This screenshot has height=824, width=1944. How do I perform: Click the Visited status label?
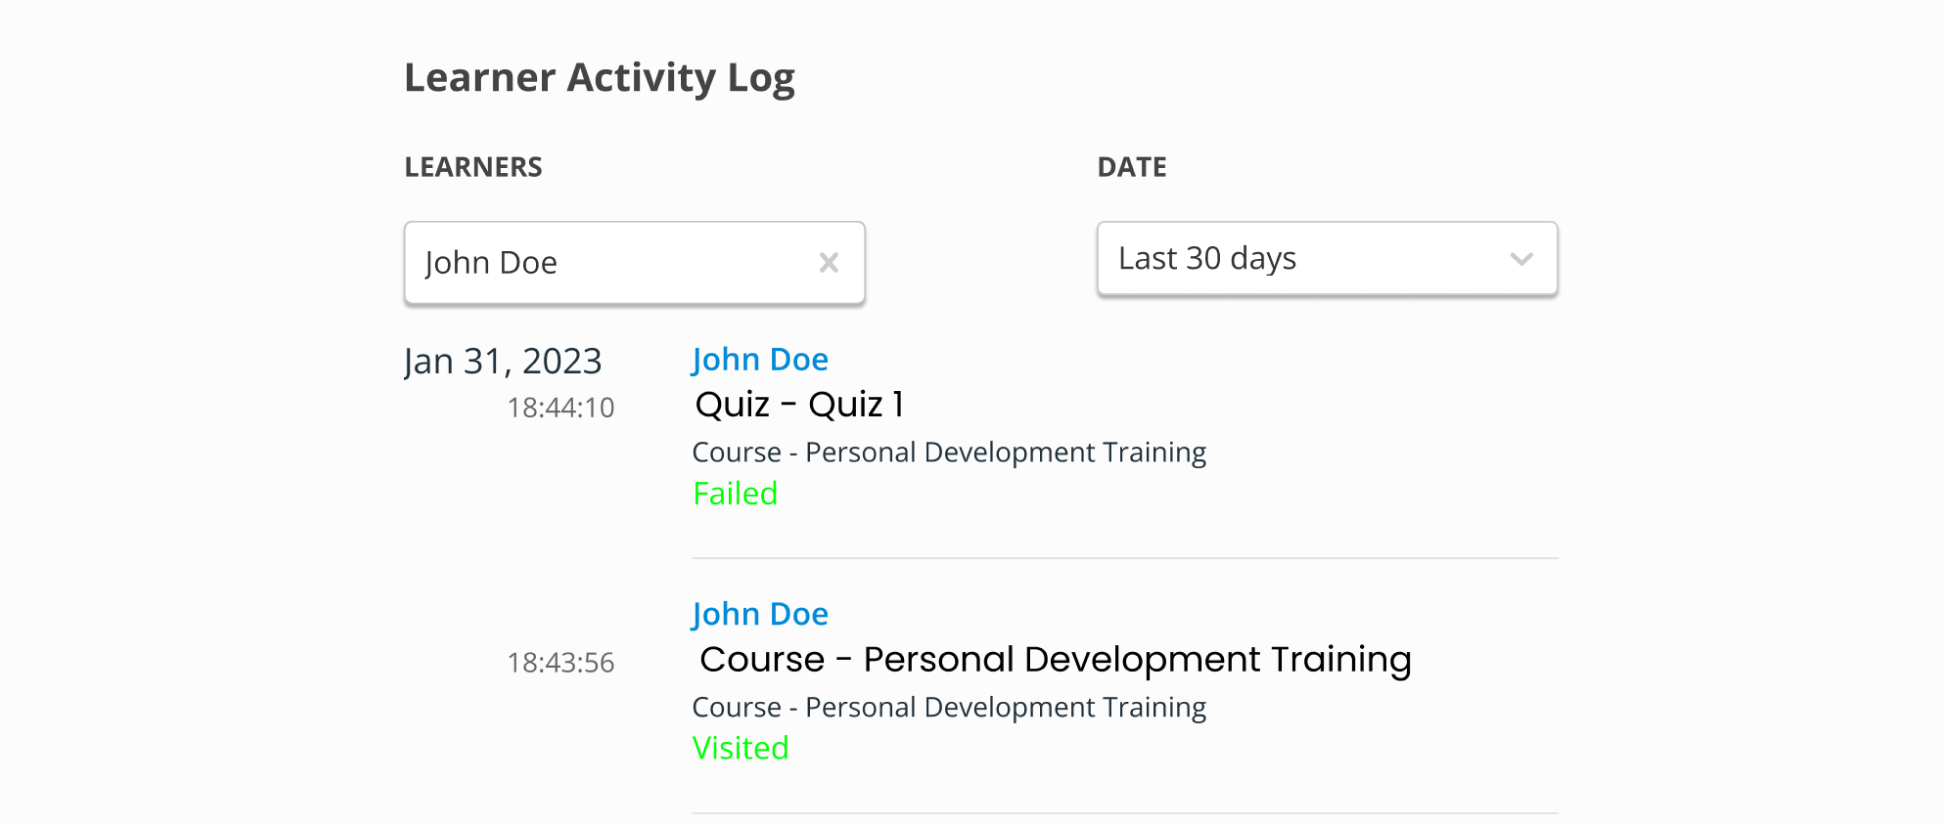point(740,748)
